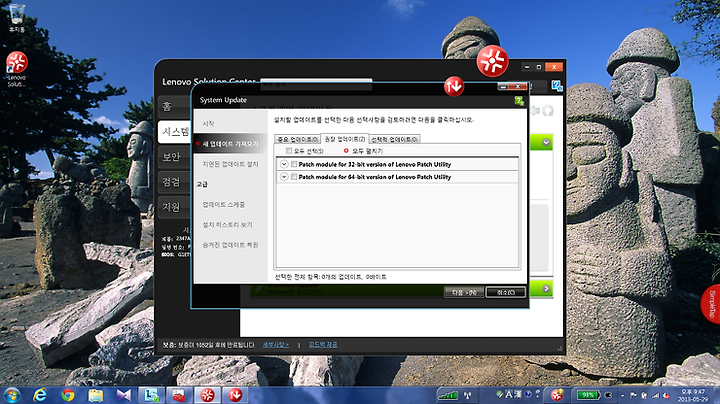Check the 32-bit Patch module checkbox
720x404 pixels.
(x=294, y=164)
